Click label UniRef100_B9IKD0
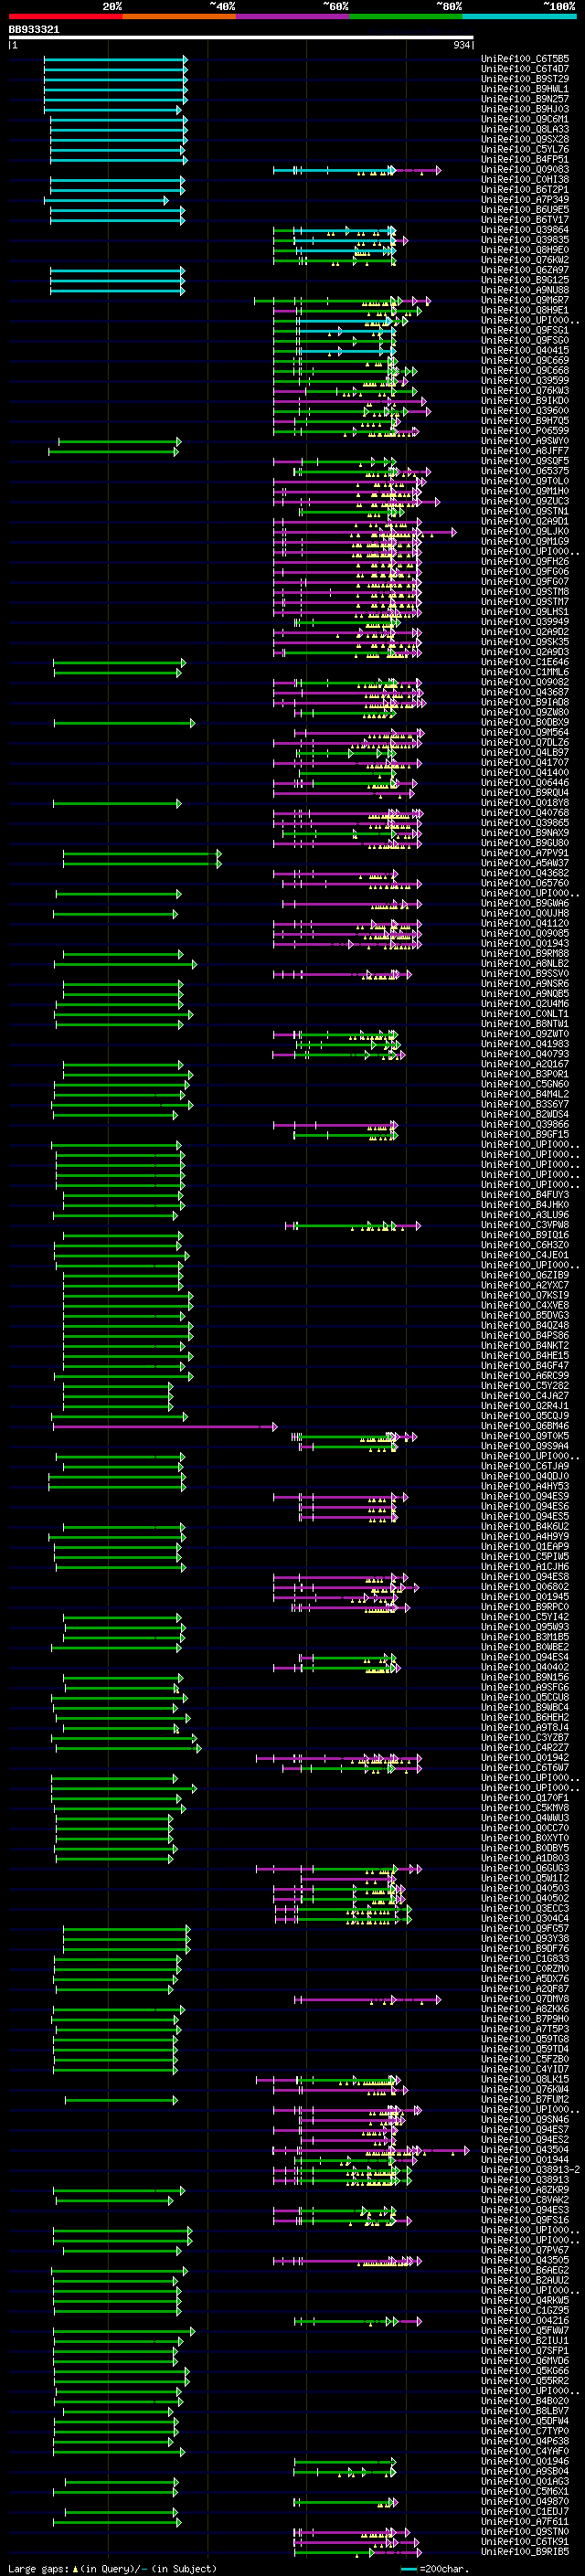The image size is (585, 2576). (525, 401)
